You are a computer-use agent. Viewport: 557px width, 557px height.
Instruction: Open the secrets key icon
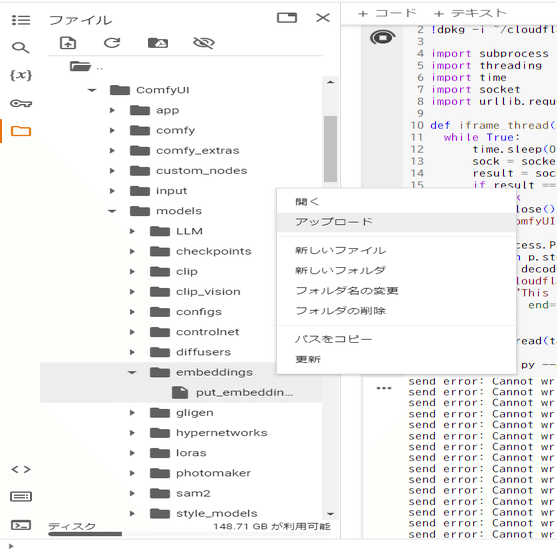(x=21, y=103)
